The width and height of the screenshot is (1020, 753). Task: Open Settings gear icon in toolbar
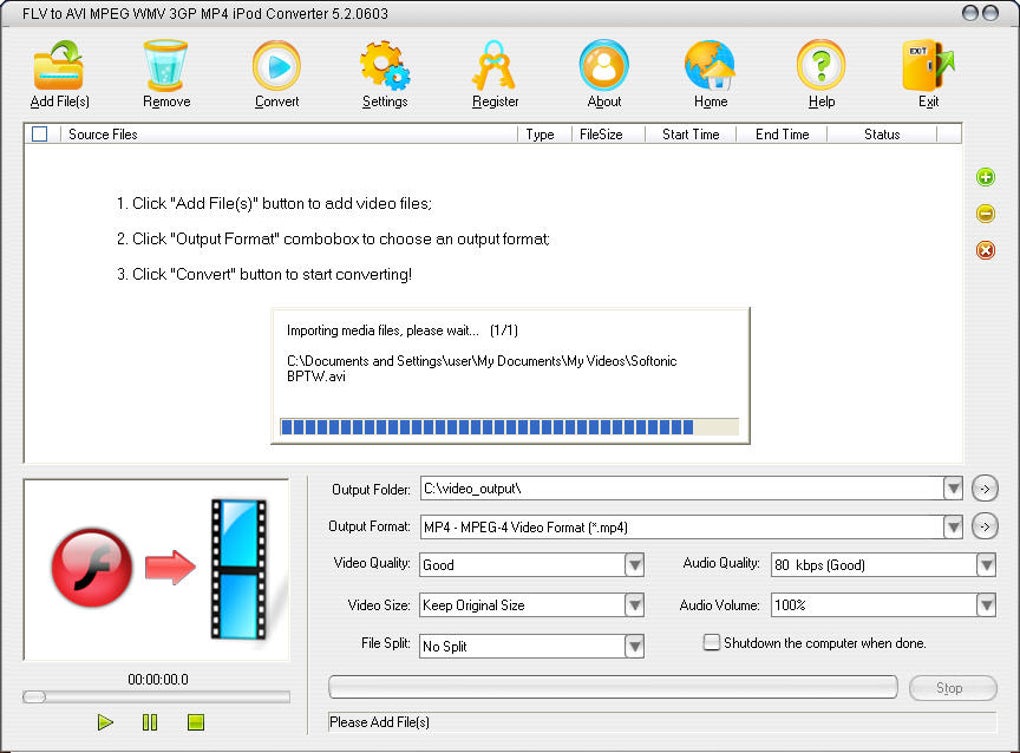click(385, 65)
